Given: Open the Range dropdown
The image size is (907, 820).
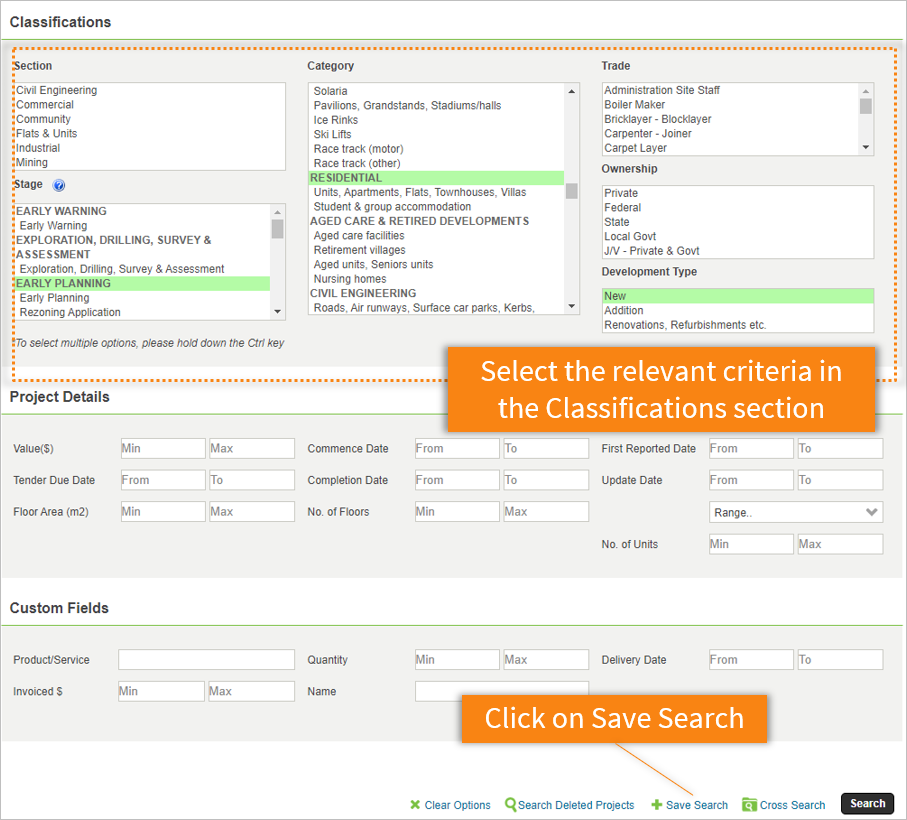Looking at the screenshot, I should pyautogui.click(x=795, y=512).
